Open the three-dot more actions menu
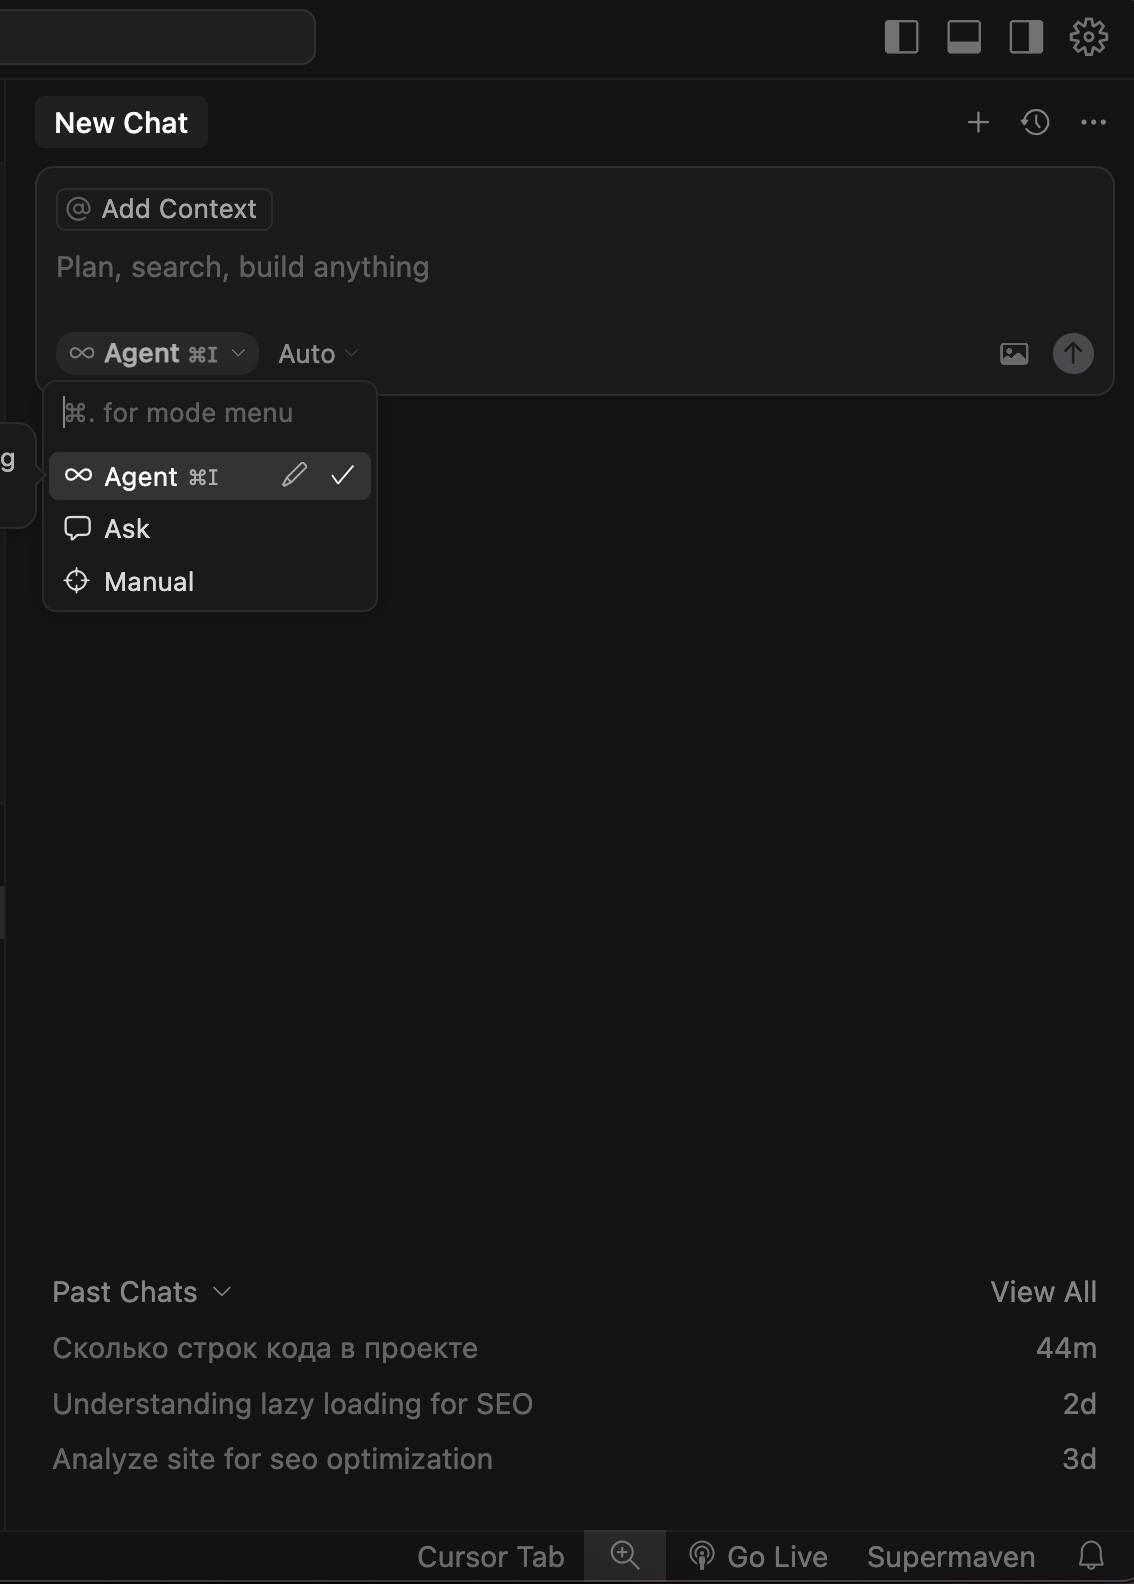 (x=1093, y=123)
